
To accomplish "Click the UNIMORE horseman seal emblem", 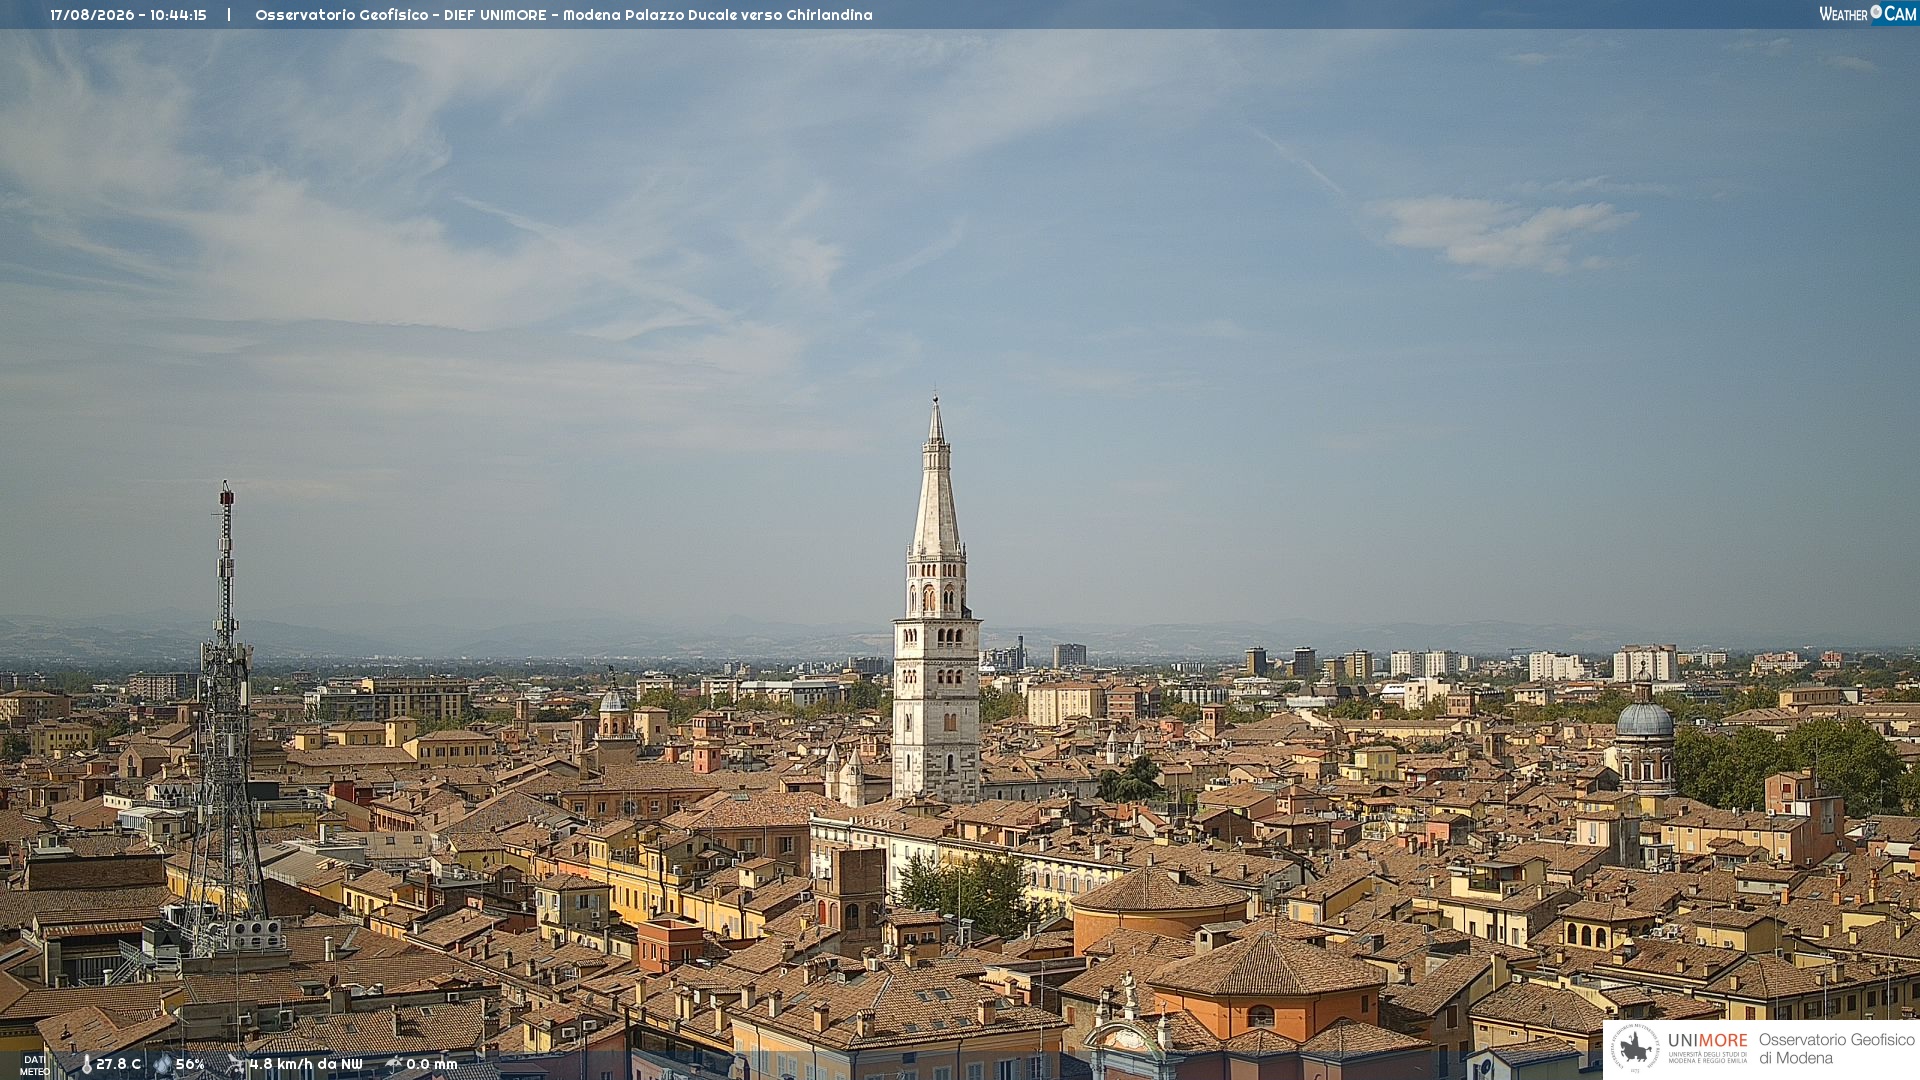I will click(x=1635, y=1049).
